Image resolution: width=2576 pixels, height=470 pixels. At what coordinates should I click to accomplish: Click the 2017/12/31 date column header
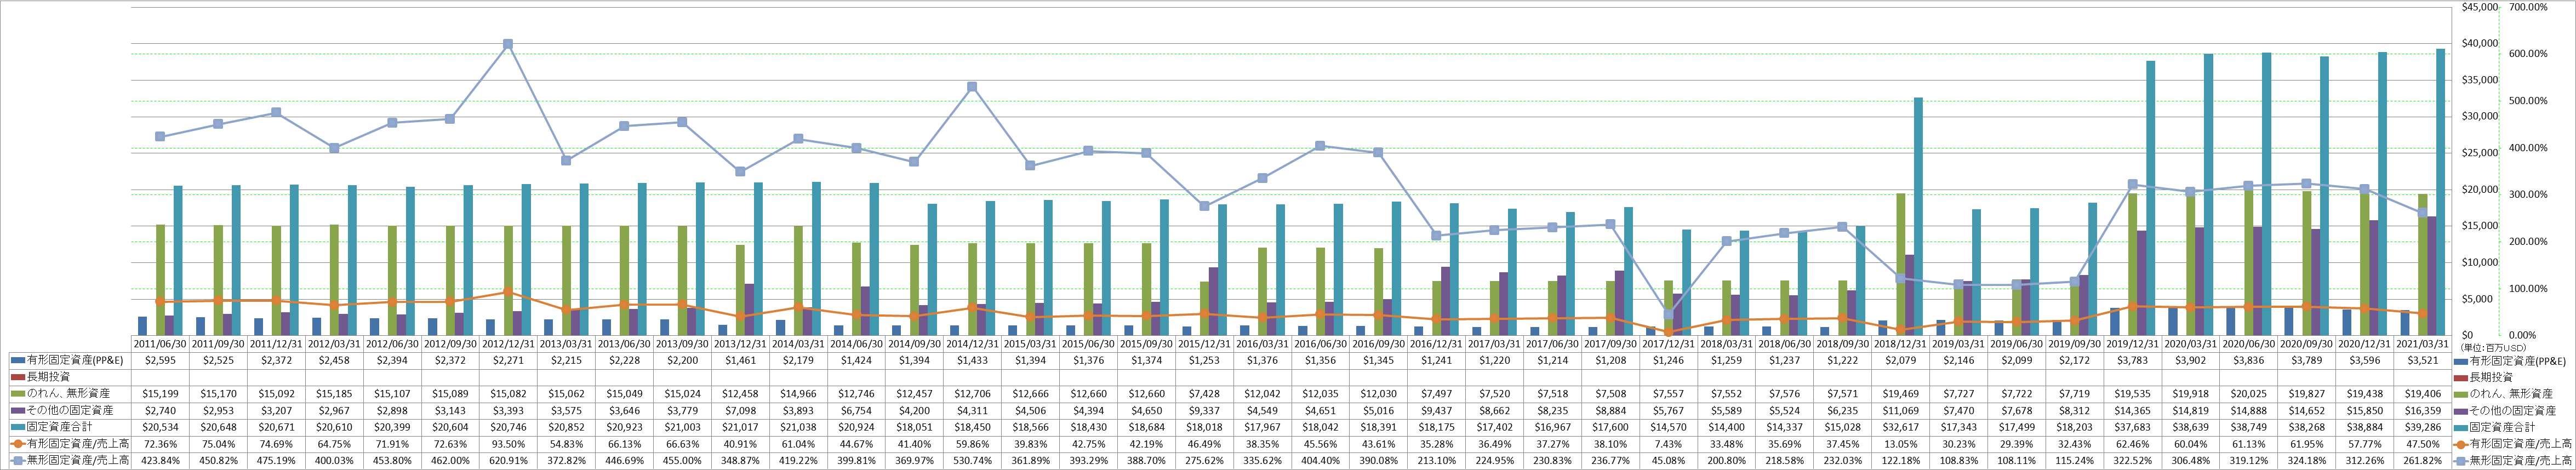coord(1668,343)
